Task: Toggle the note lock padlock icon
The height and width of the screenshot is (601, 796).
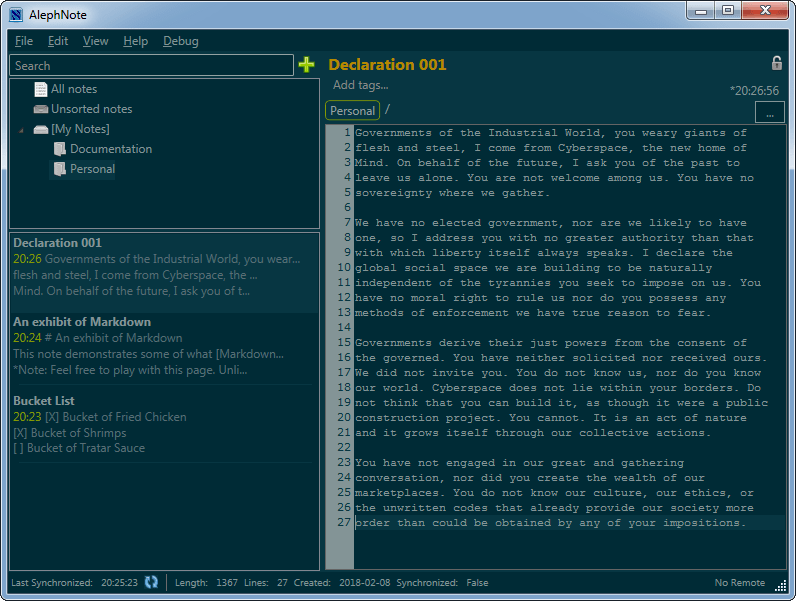Action: pyautogui.click(x=777, y=64)
